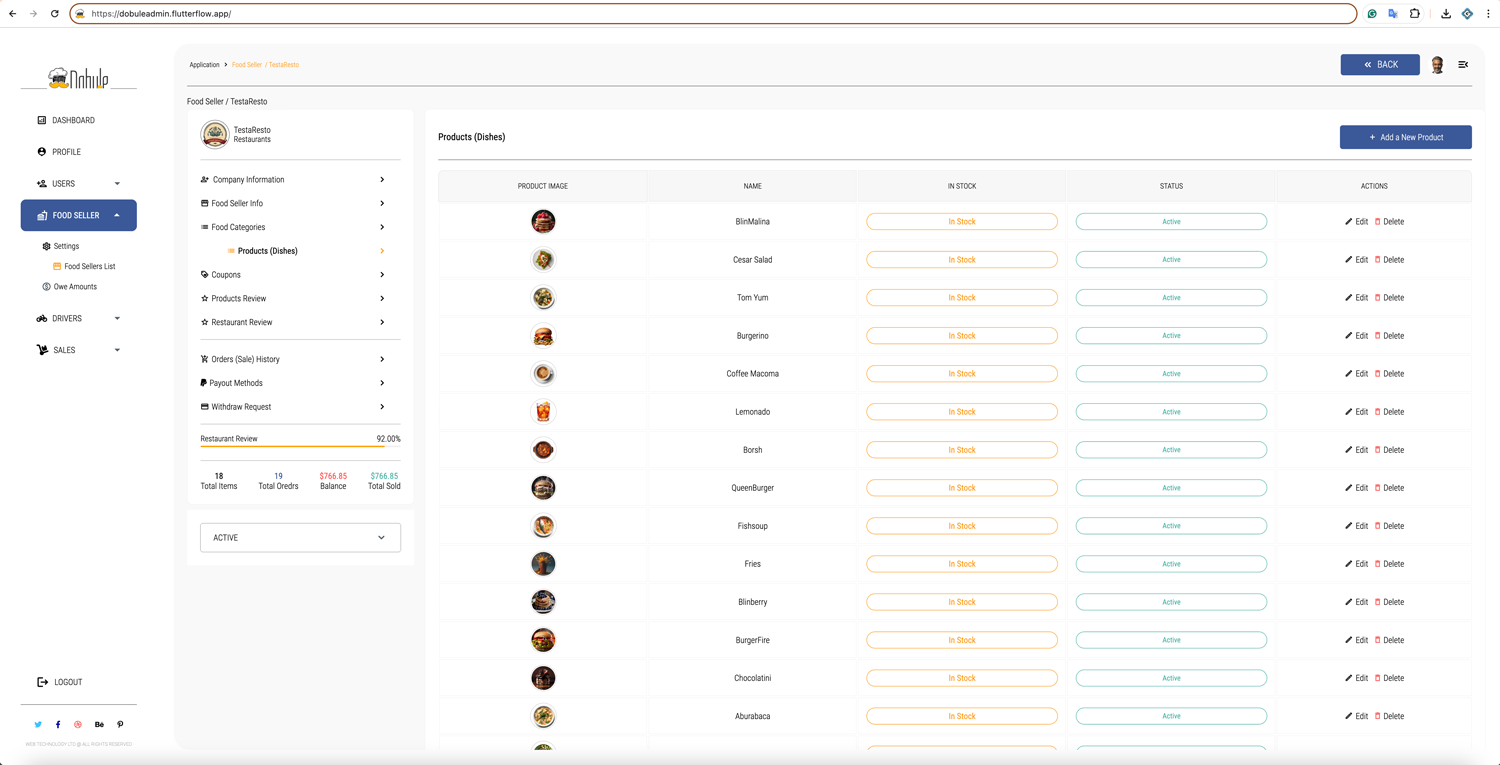Open browser extensions puzzle icon
This screenshot has height=765, width=1500.
(1414, 14)
